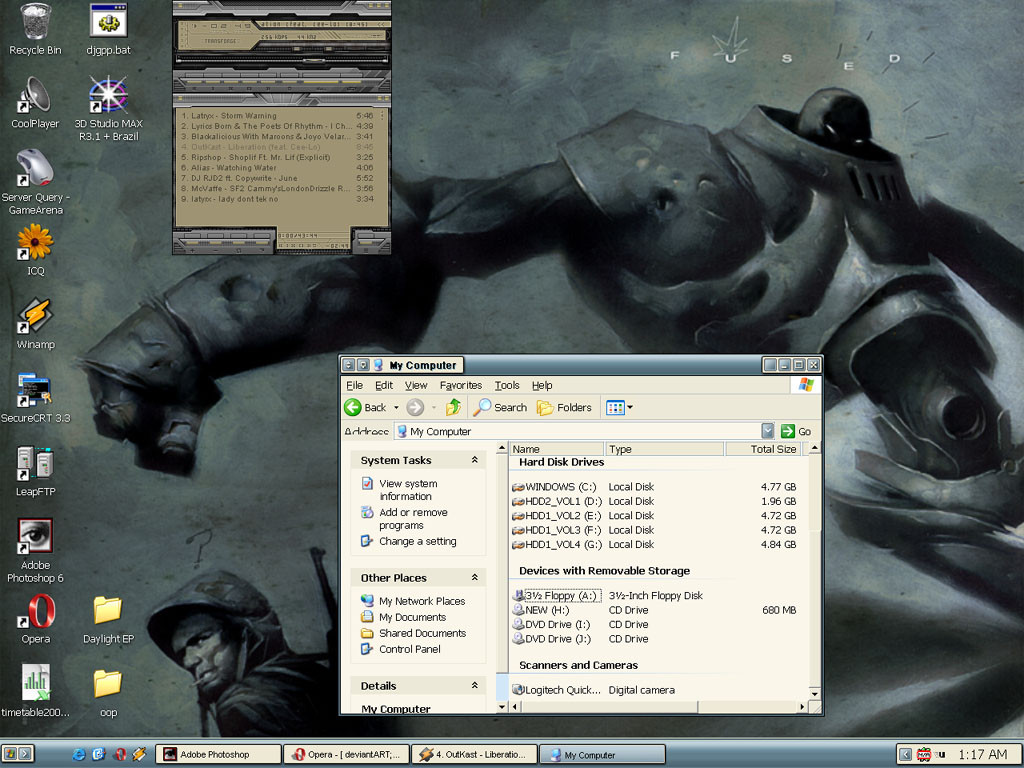Open the Favorites menu
The height and width of the screenshot is (768, 1024).
point(460,385)
